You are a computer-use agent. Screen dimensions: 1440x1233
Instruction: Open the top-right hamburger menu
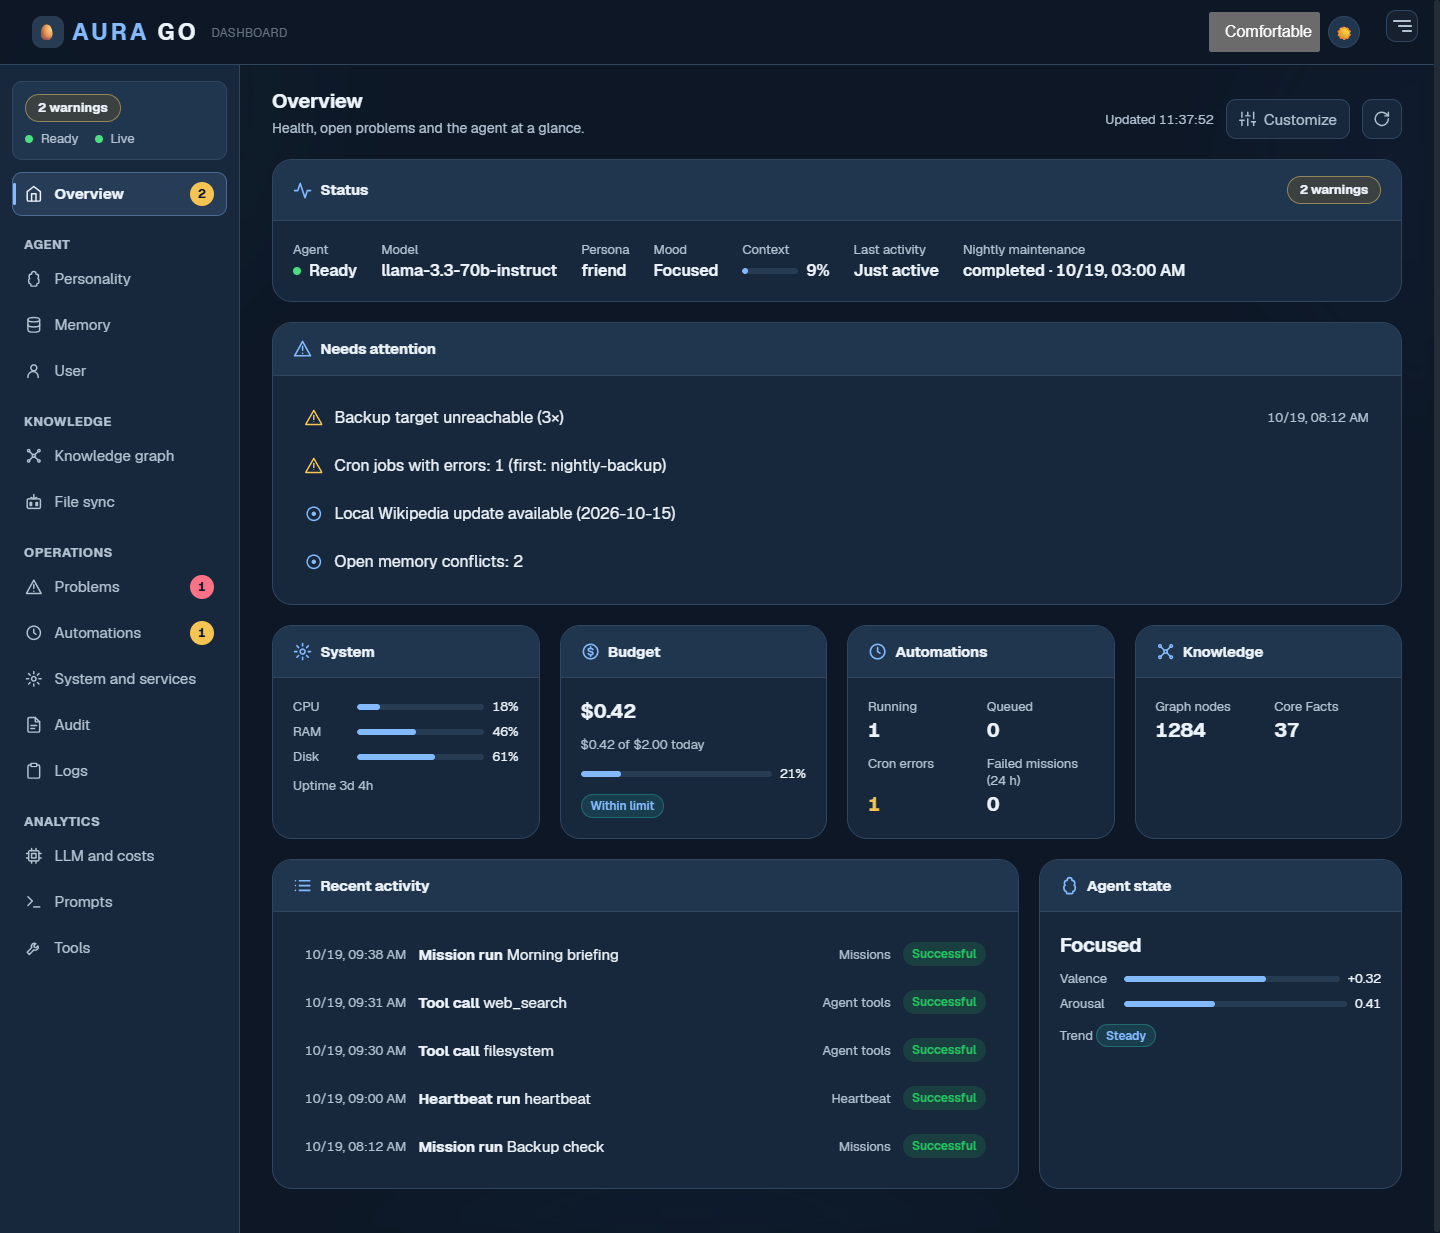1402,26
